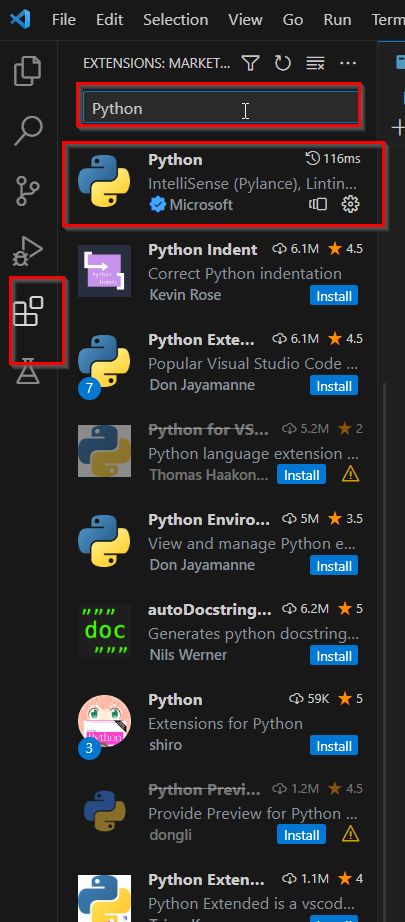Click 'Extensions for Python' description

(225, 723)
